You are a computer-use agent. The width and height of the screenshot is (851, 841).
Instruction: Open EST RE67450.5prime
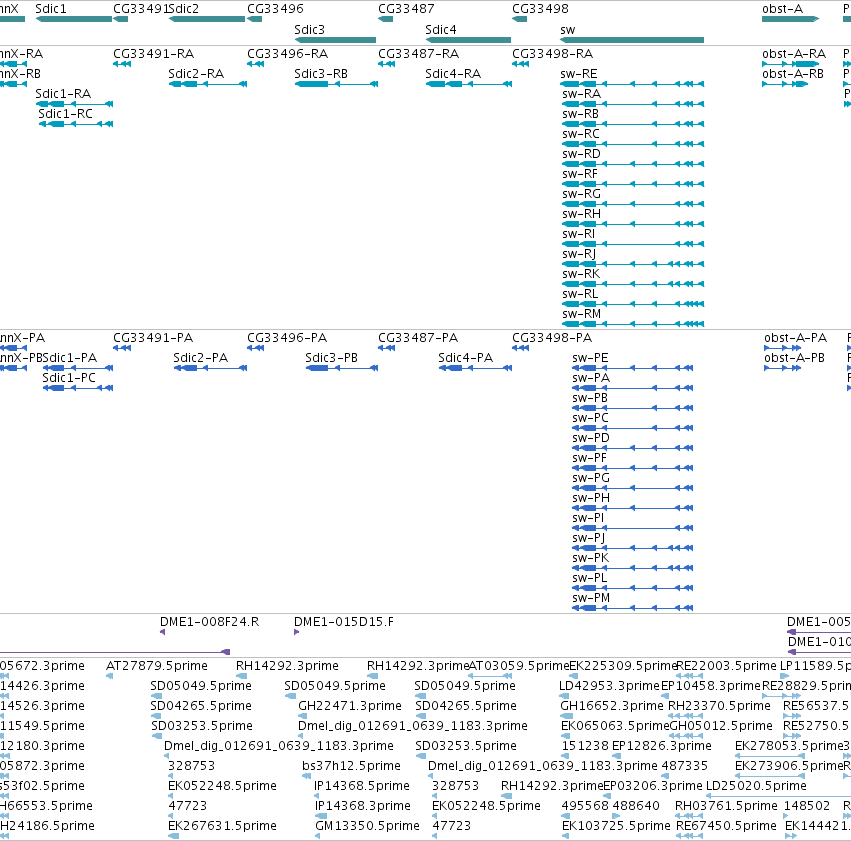pos(690,836)
